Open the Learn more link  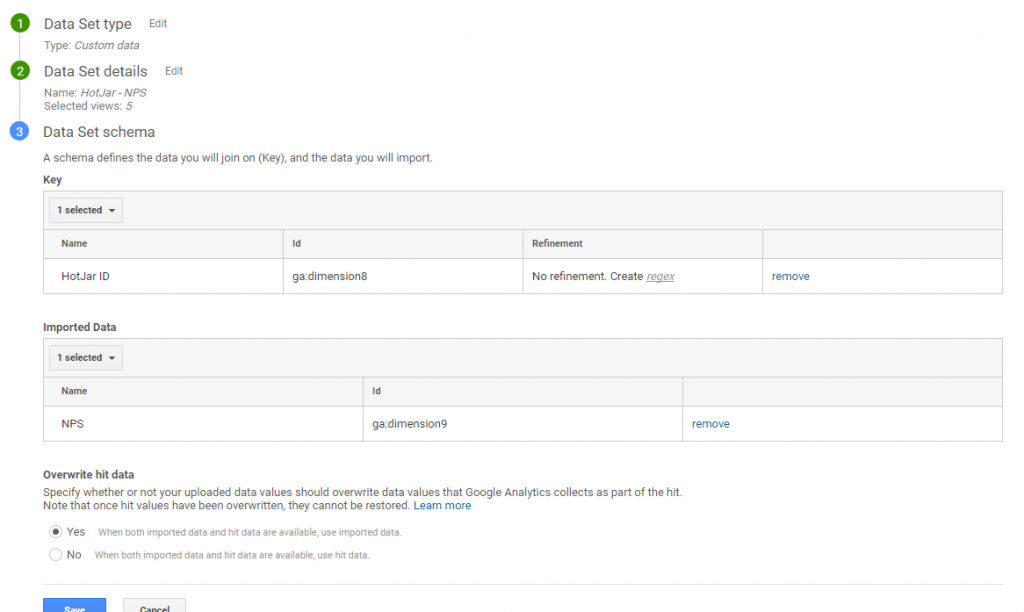click(x=442, y=506)
